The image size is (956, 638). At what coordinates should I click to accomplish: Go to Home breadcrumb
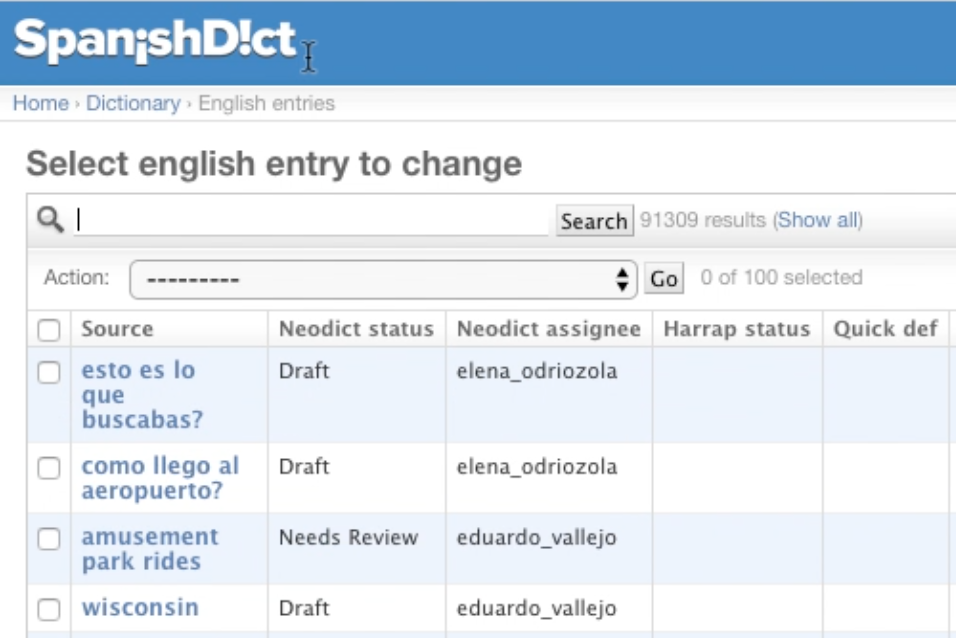(x=40, y=103)
